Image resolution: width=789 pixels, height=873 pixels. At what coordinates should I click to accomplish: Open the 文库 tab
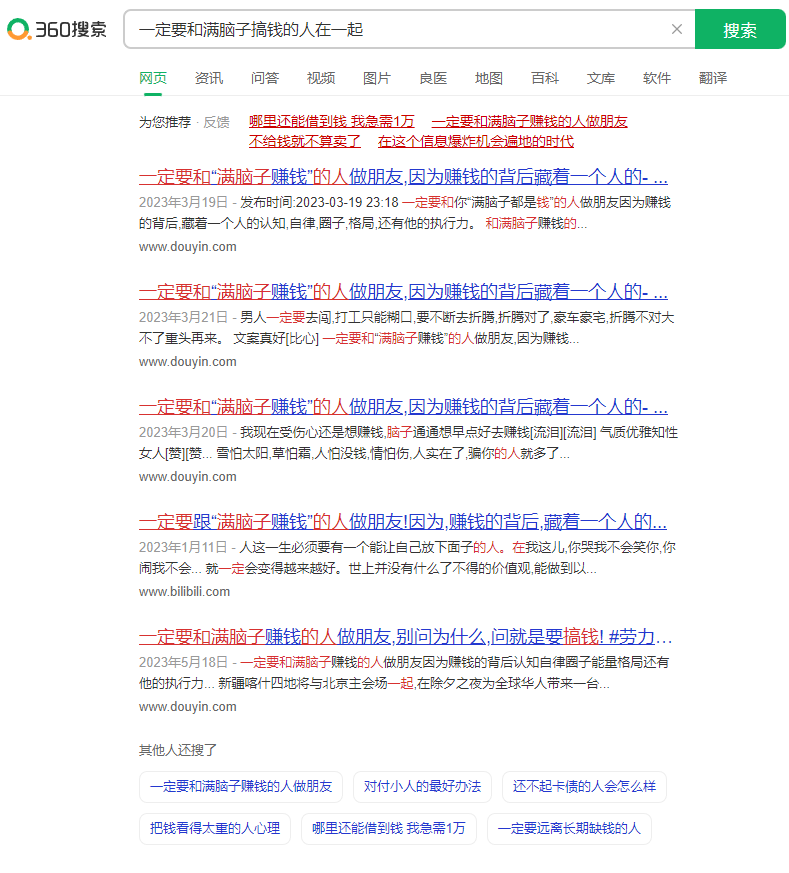point(601,78)
